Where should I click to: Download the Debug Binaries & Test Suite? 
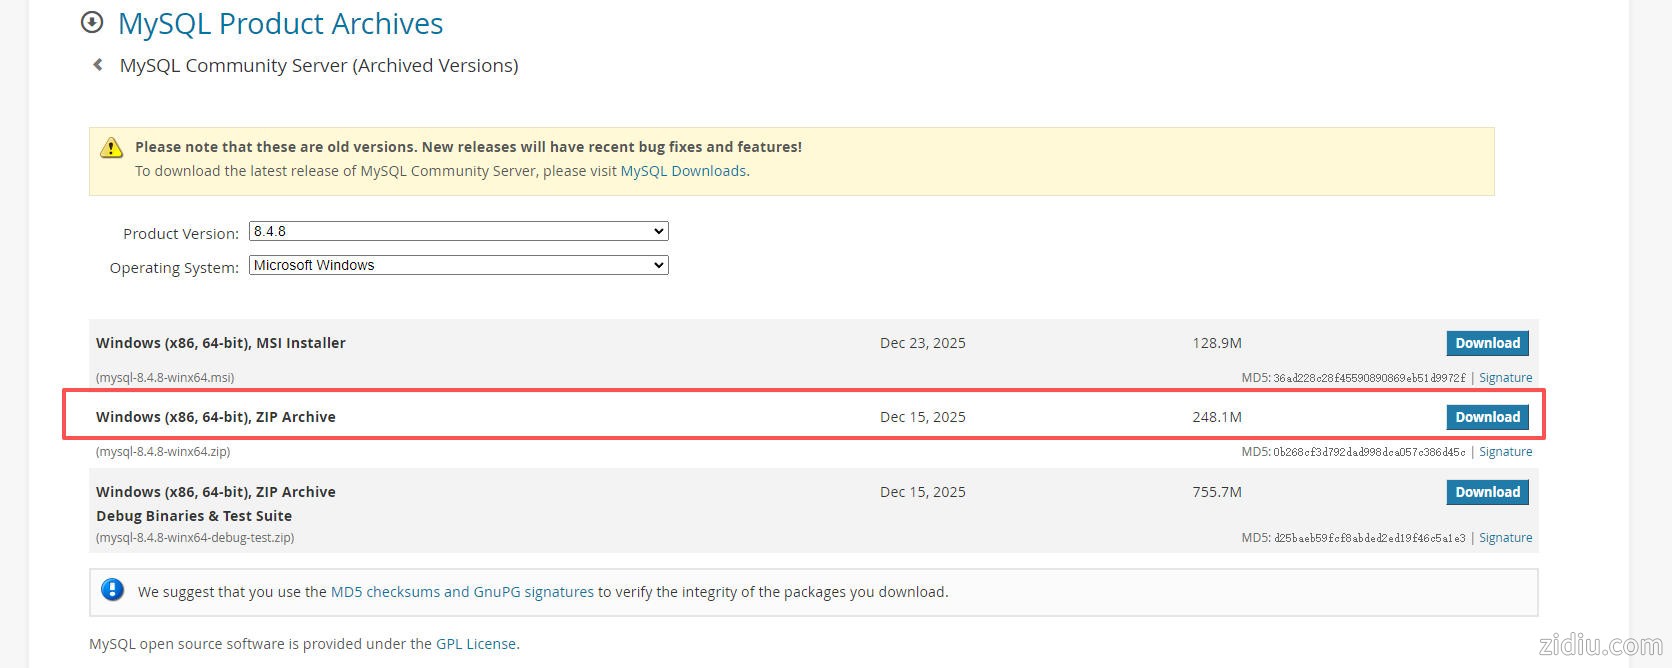click(1487, 492)
